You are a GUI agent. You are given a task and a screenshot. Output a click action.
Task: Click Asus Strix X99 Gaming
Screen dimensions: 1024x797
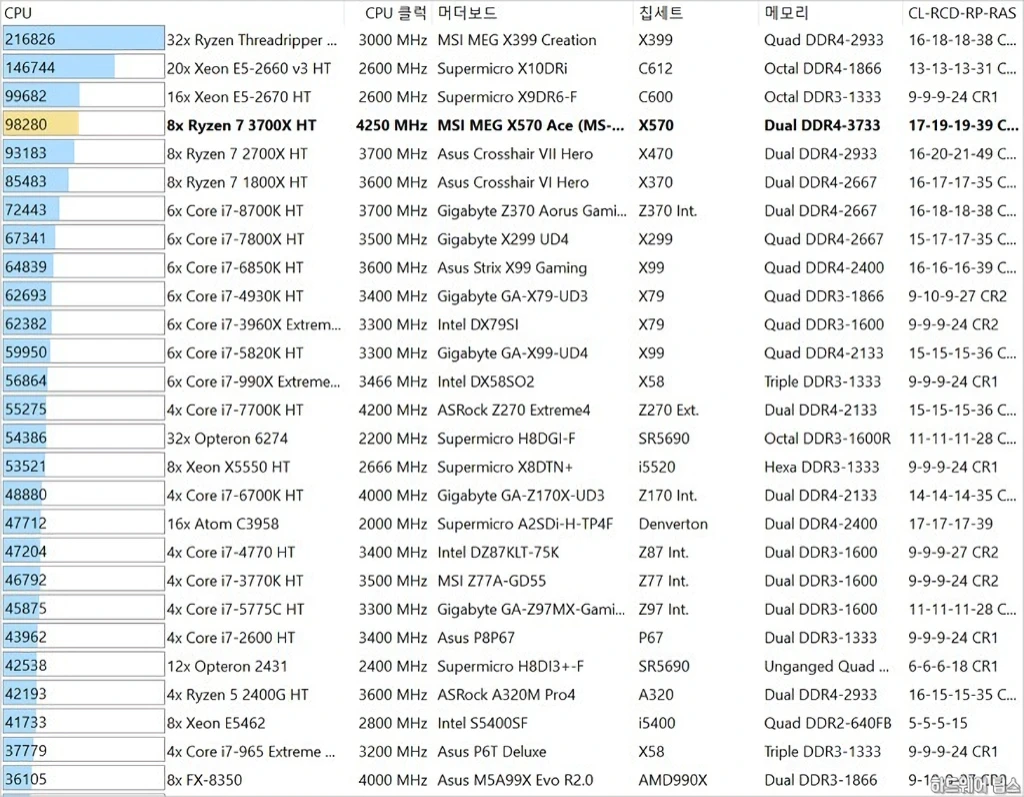click(512, 268)
